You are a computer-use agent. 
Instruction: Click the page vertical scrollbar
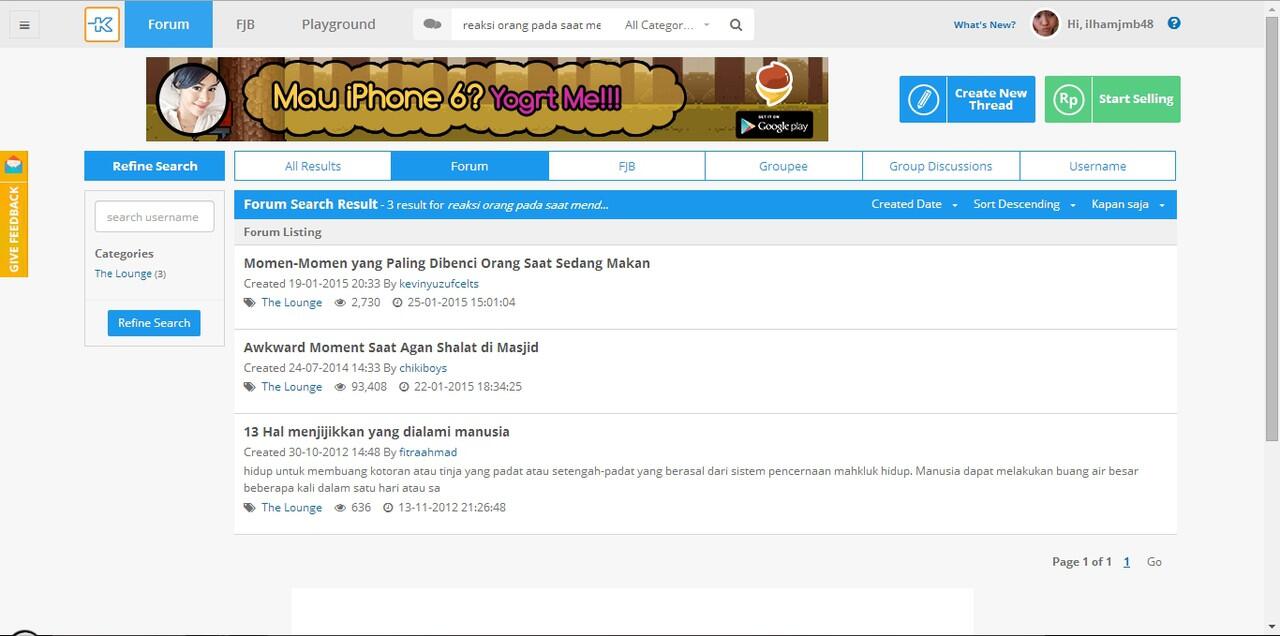click(1272, 228)
